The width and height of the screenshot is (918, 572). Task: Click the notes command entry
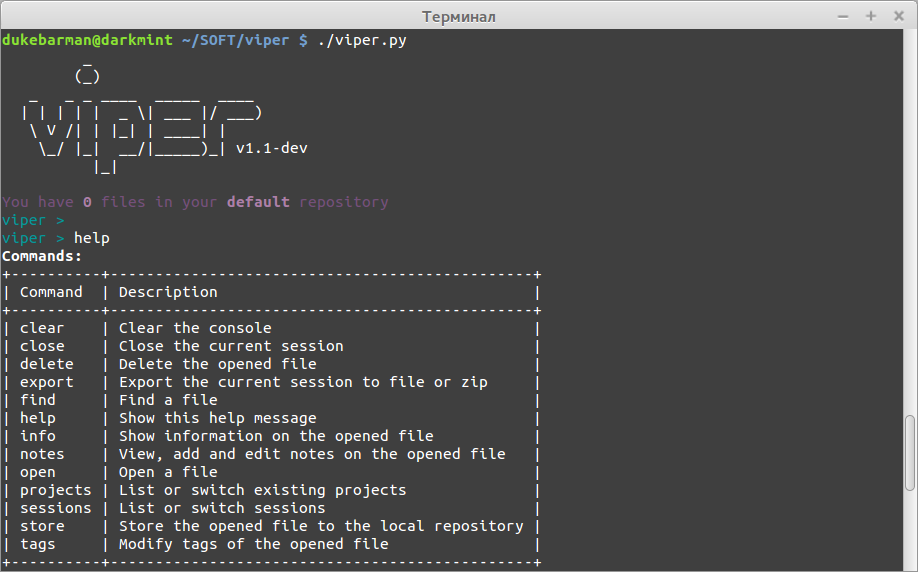(x=42, y=454)
